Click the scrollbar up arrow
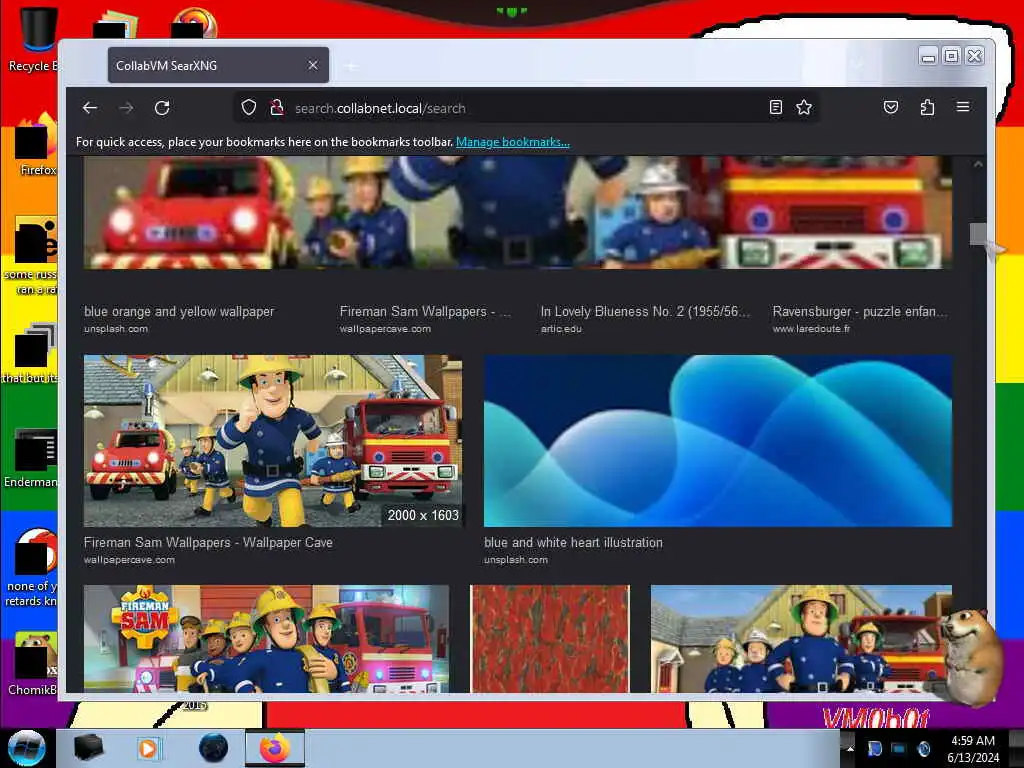The height and width of the screenshot is (768, 1024). [978, 165]
